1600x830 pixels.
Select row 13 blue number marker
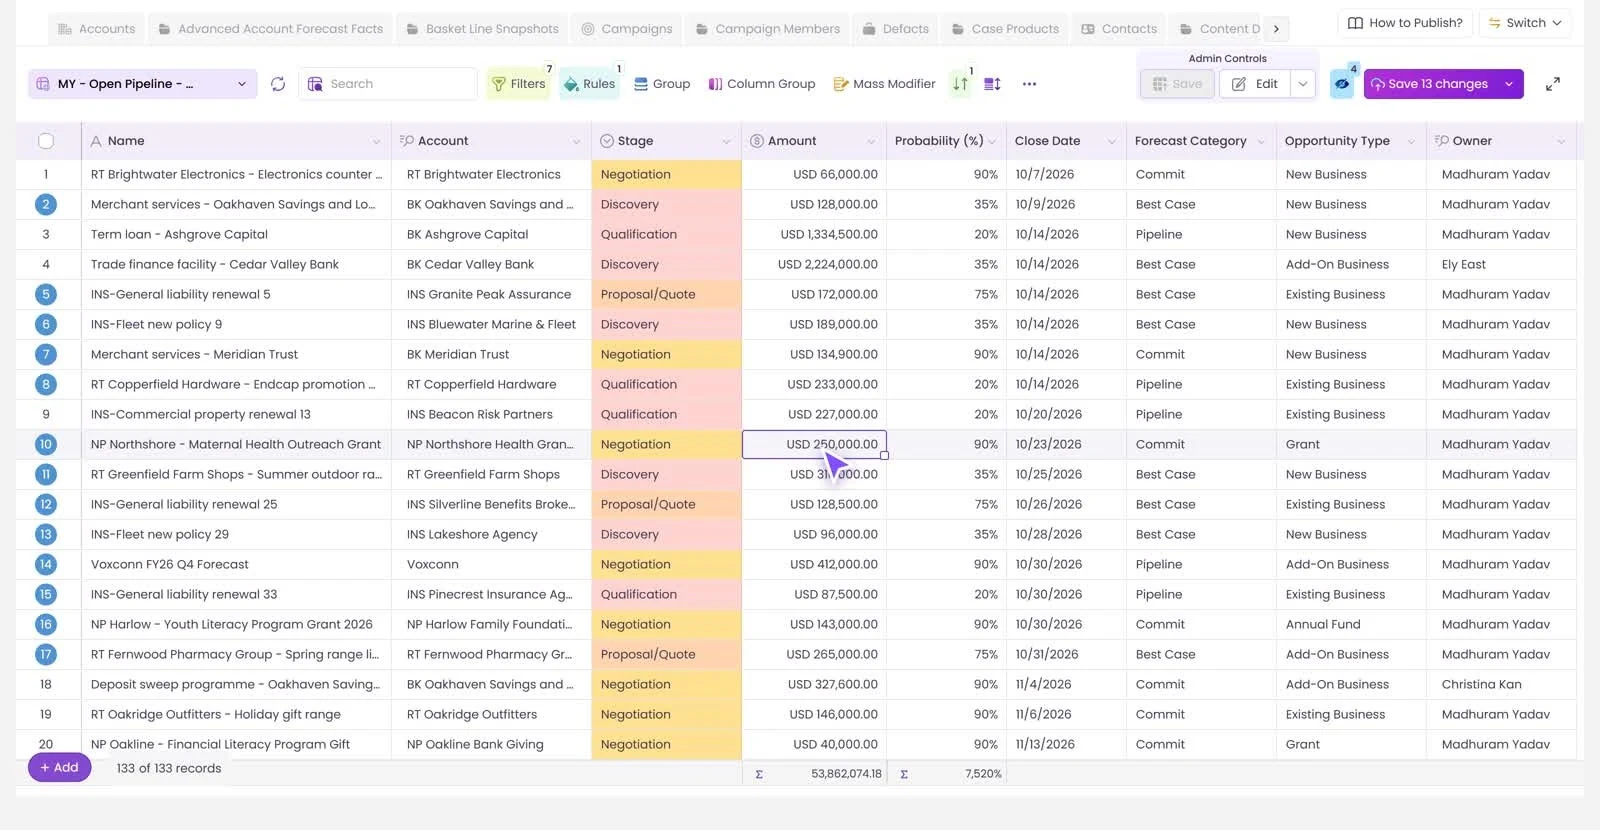tap(45, 534)
